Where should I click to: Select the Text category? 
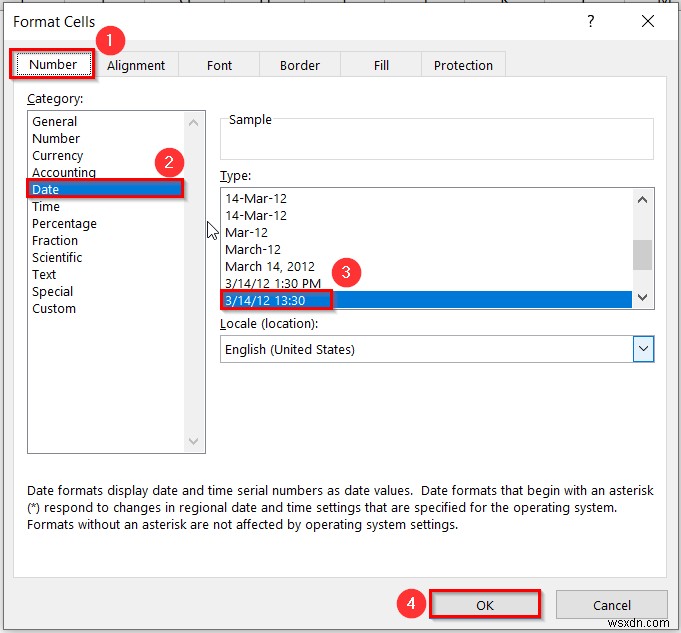tap(106, 274)
